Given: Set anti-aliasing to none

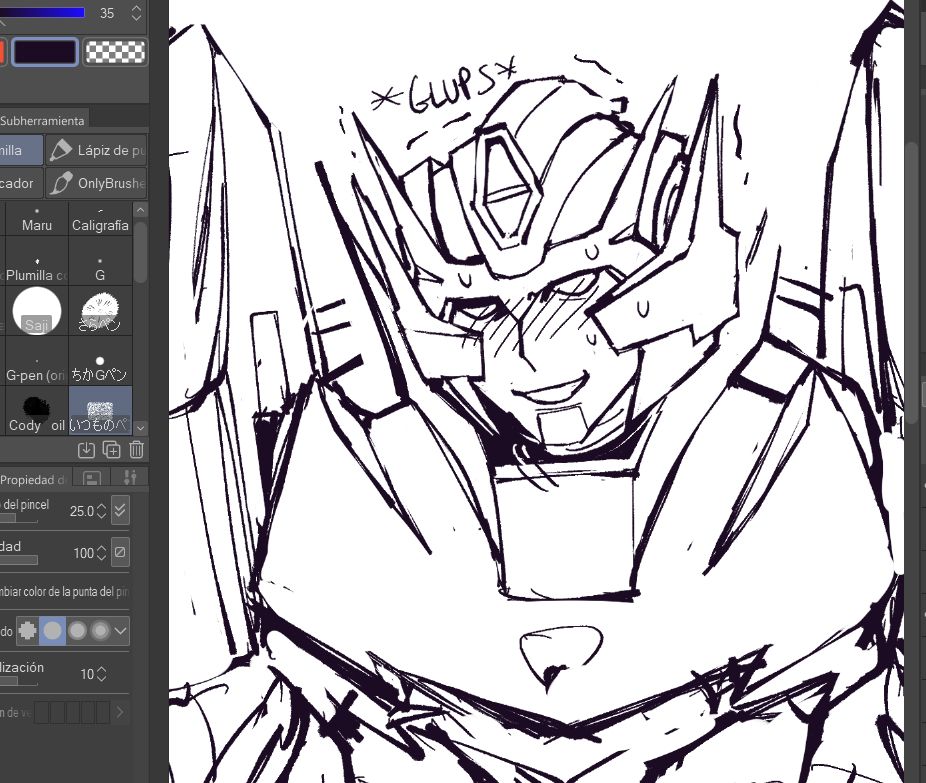Looking at the screenshot, I should [x=28, y=631].
